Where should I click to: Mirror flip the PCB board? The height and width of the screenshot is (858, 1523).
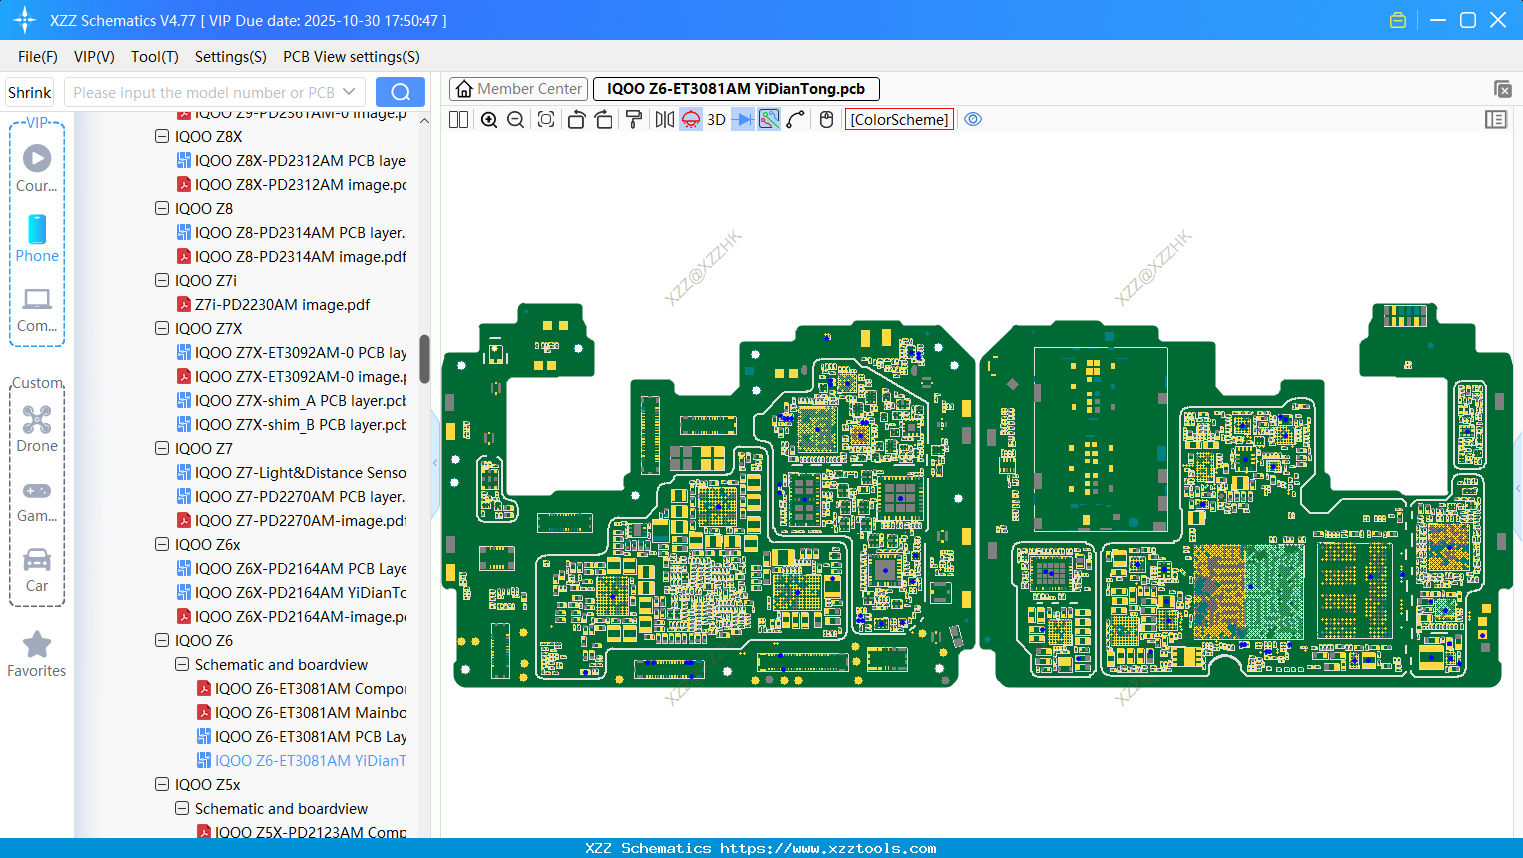tap(665, 120)
